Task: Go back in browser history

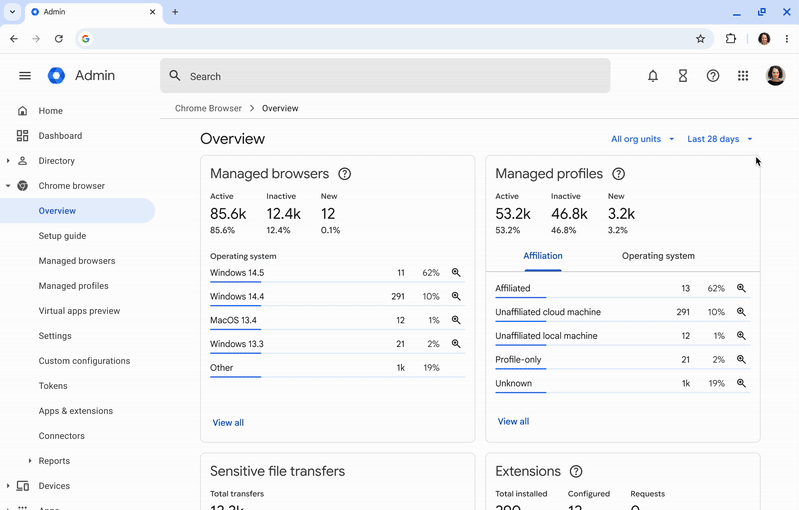Action: 14,39
